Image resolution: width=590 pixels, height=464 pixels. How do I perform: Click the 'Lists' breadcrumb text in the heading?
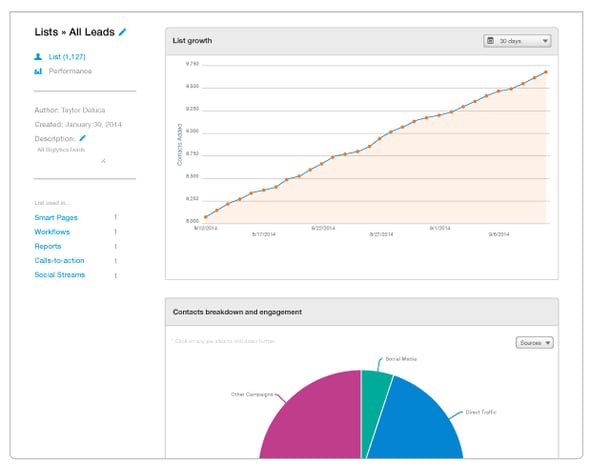46,32
